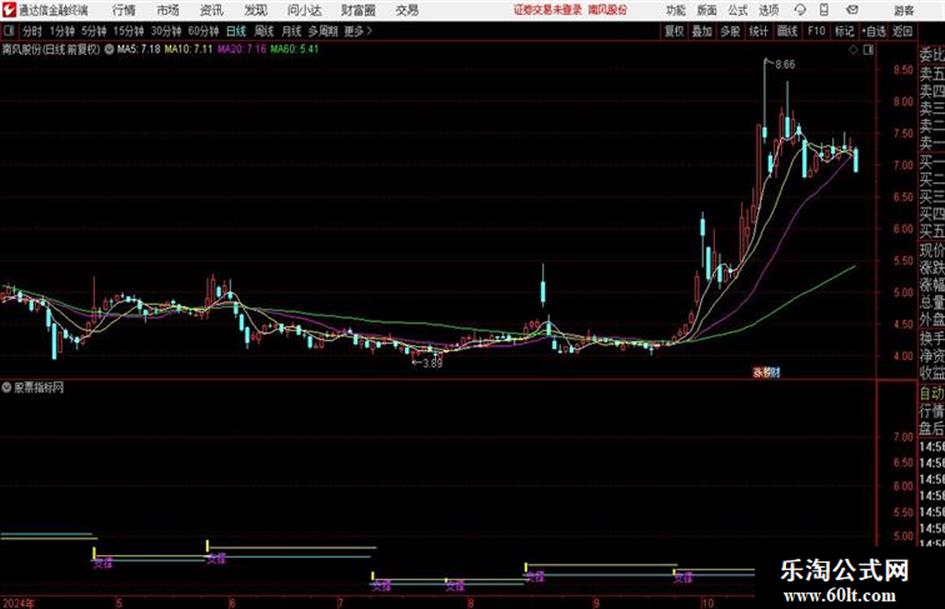Switch to 30分钟 period tab
The image size is (945, 609).
[166, 31]
